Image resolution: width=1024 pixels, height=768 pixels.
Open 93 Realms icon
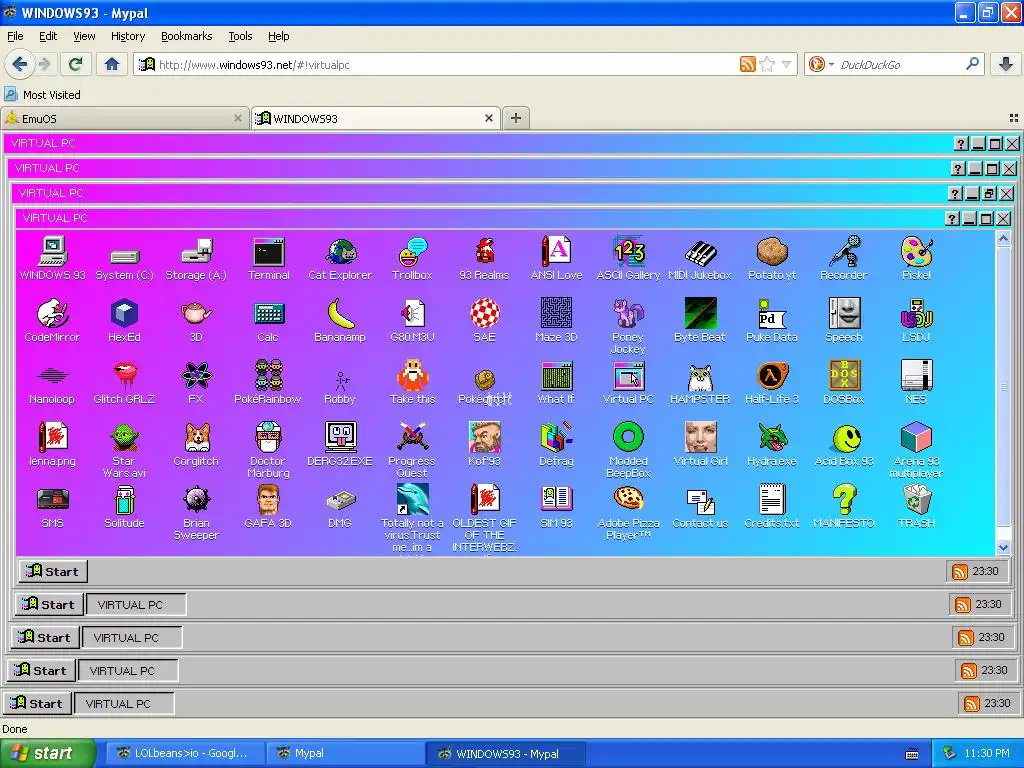[484, 259]
